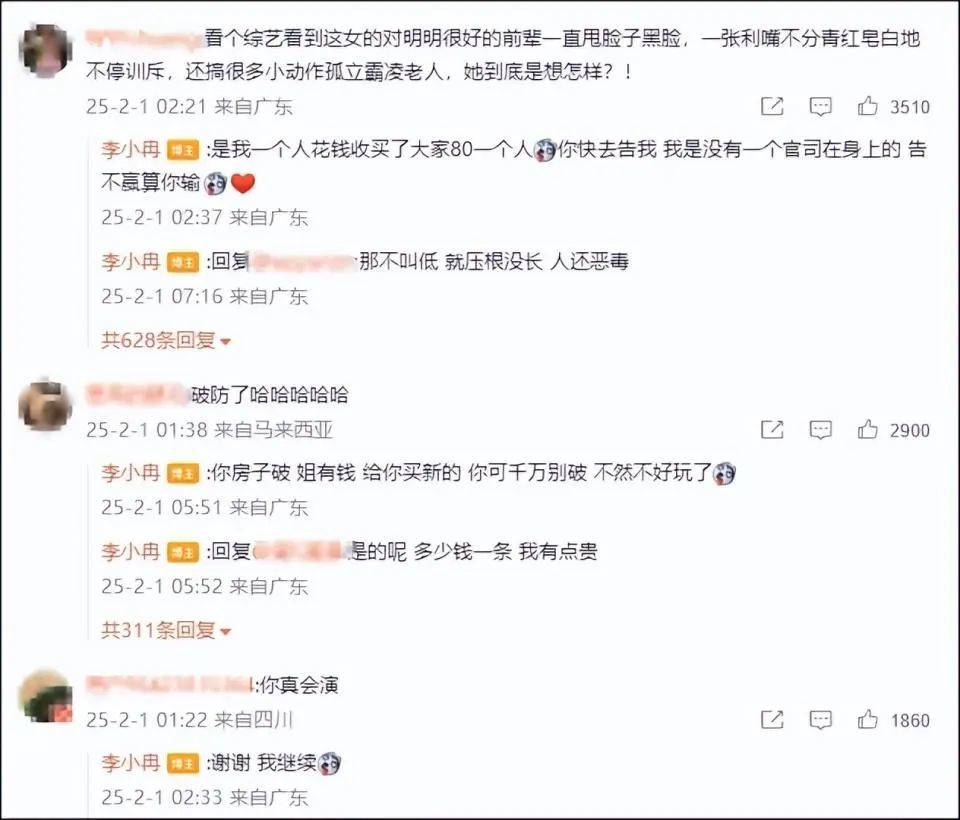Screen dimensions: 960x820
Task: Like the 破防了哈哈哈哈哈 comment
Action: pos(868,430)
